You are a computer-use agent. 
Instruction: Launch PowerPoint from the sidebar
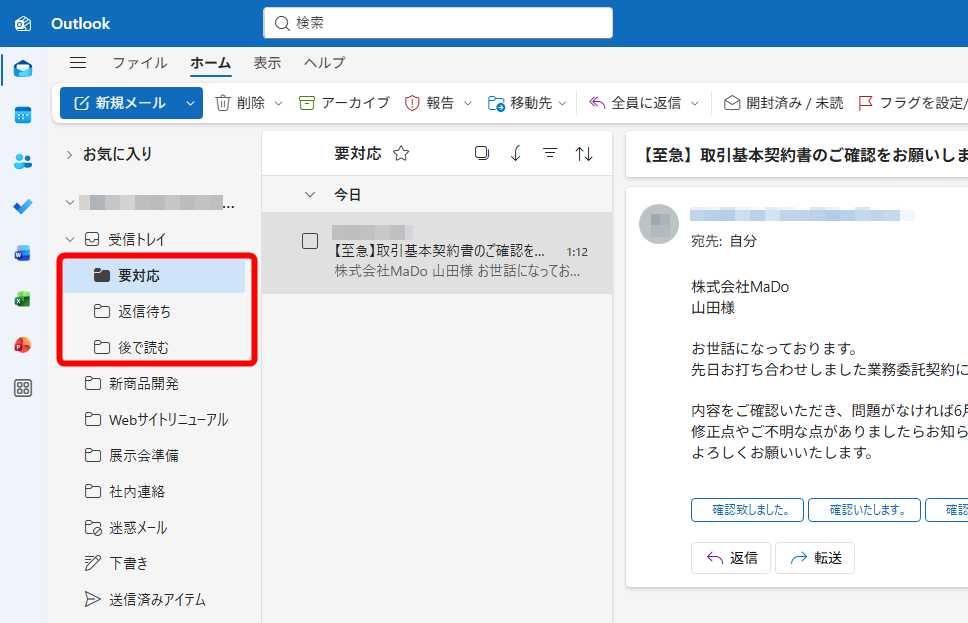(x=23, y=345)
